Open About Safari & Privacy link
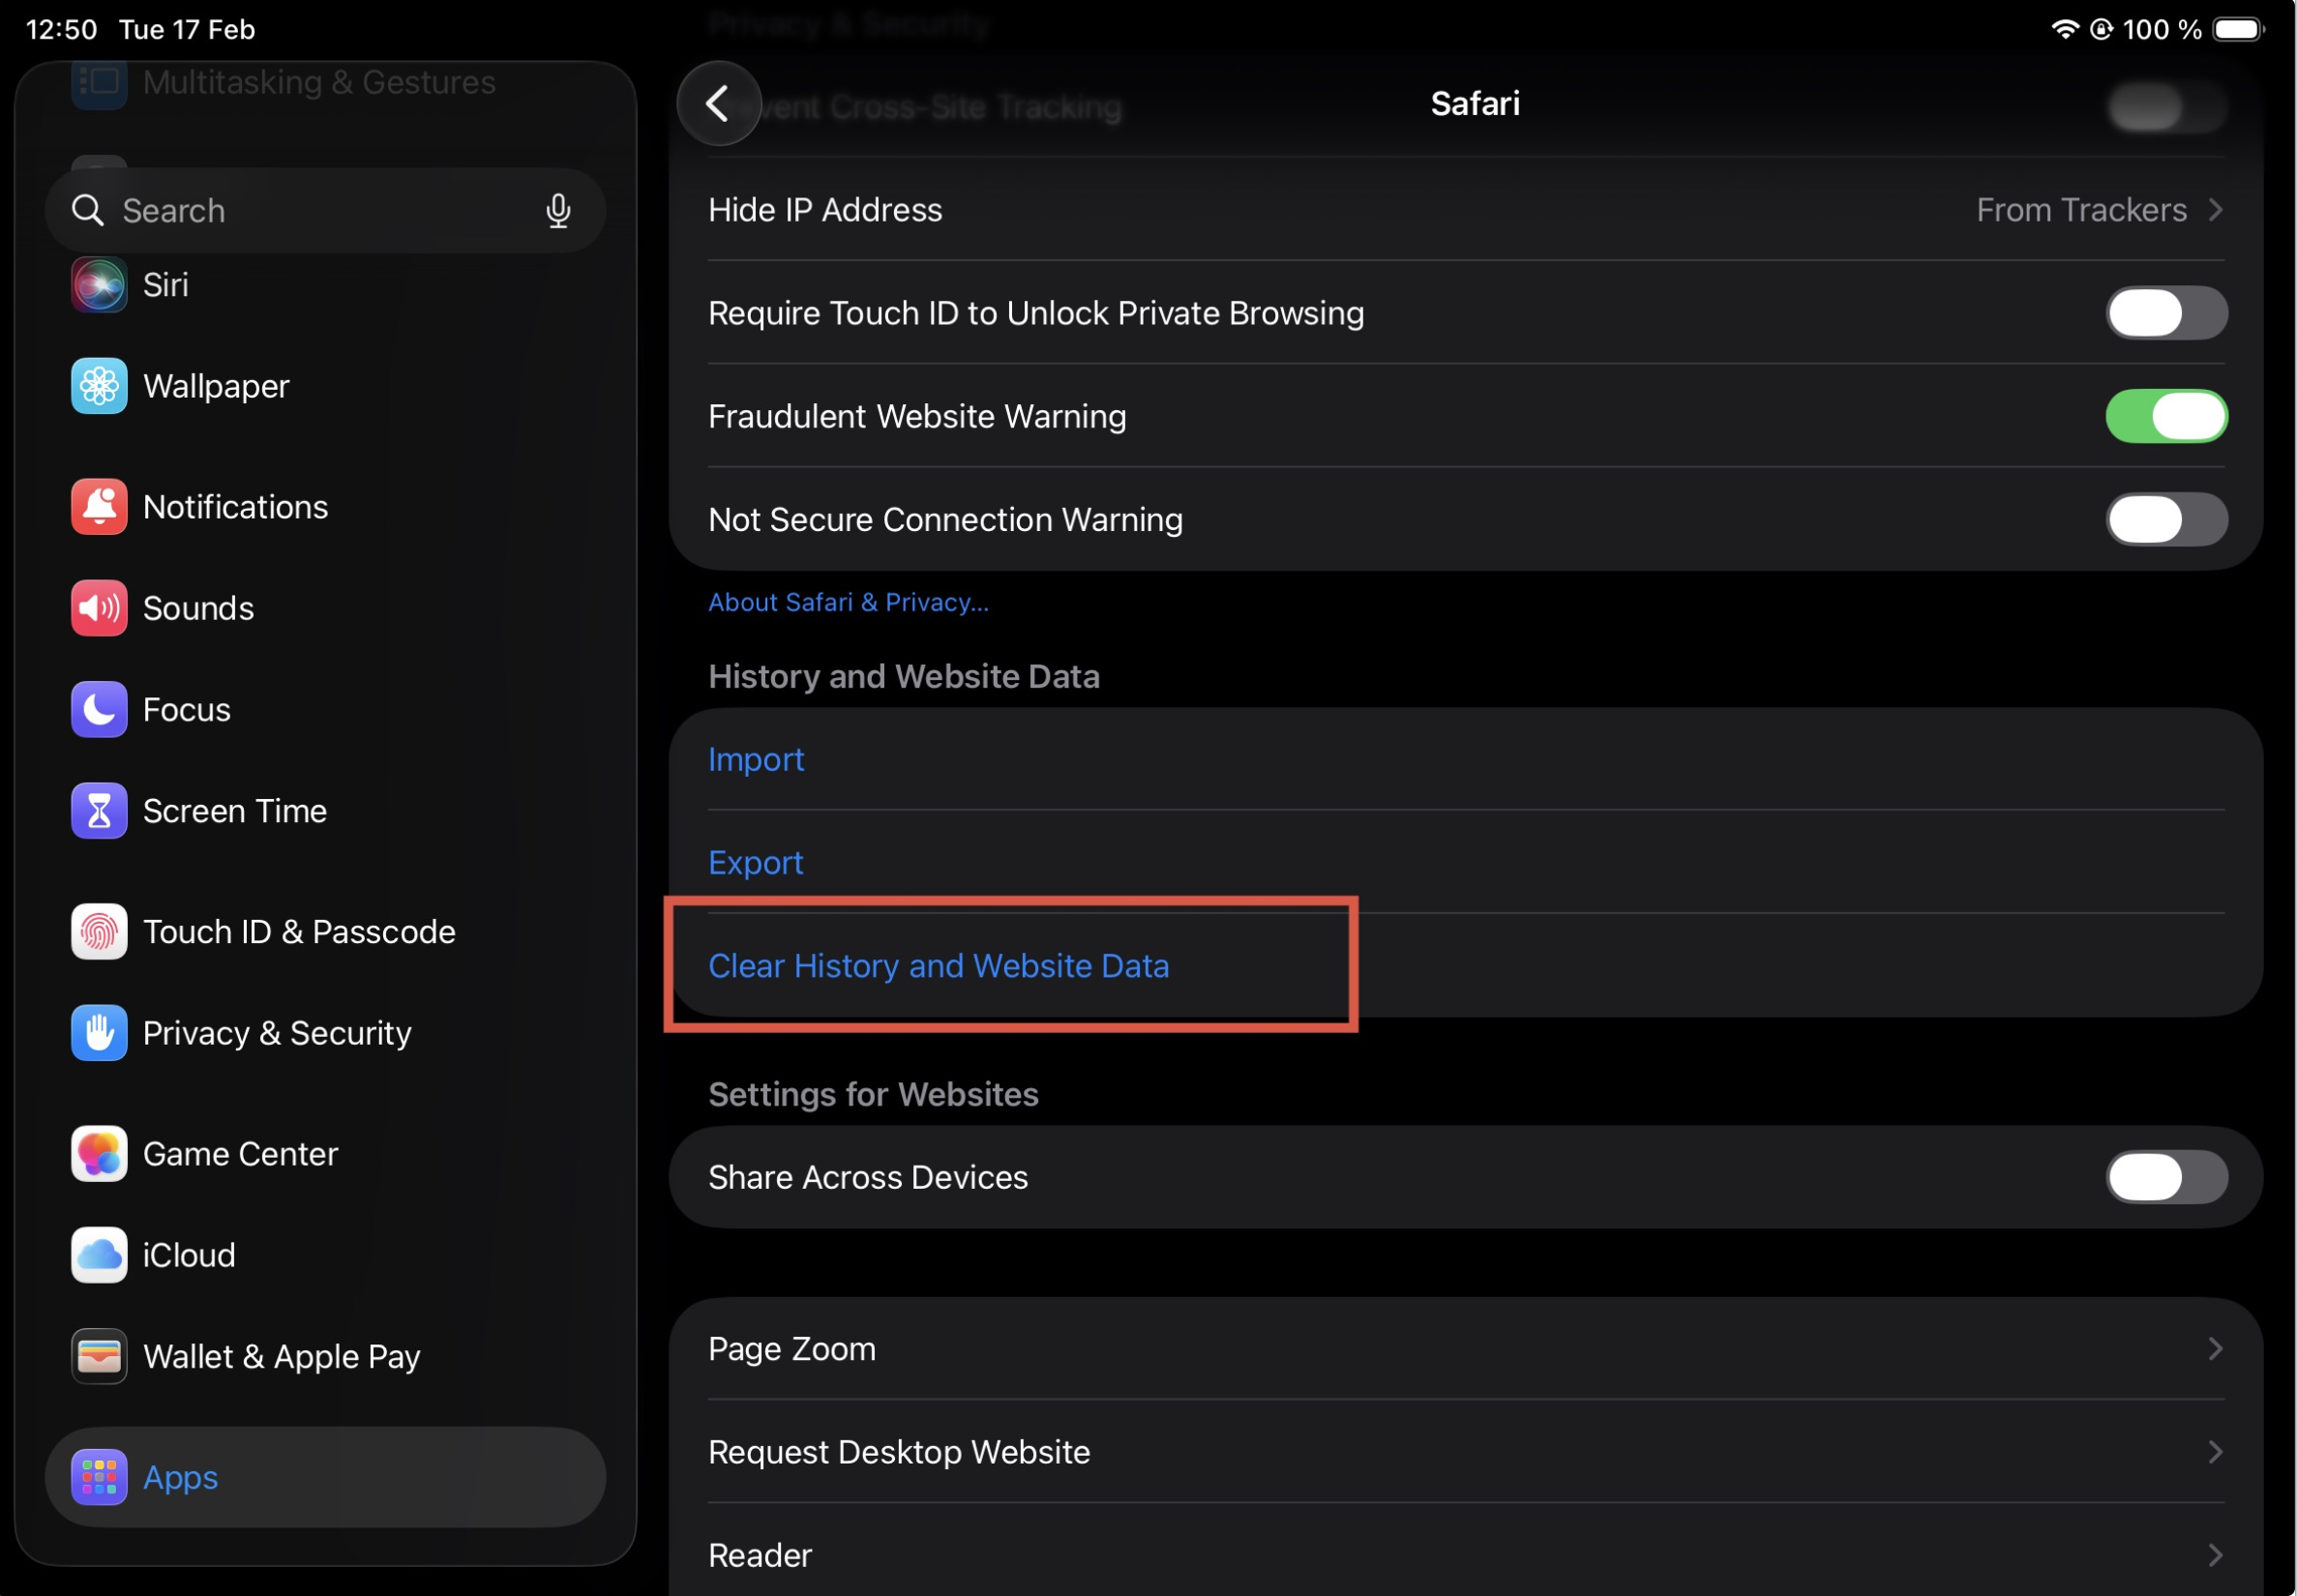 pos(848,603)
